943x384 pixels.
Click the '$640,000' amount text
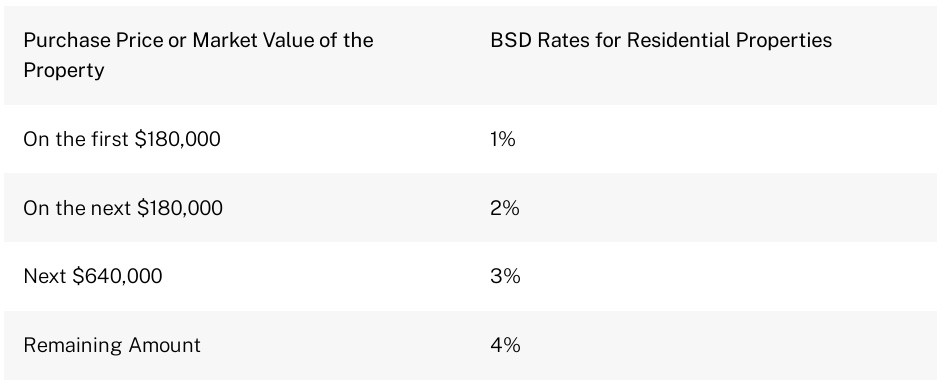(x=117, y=276)
